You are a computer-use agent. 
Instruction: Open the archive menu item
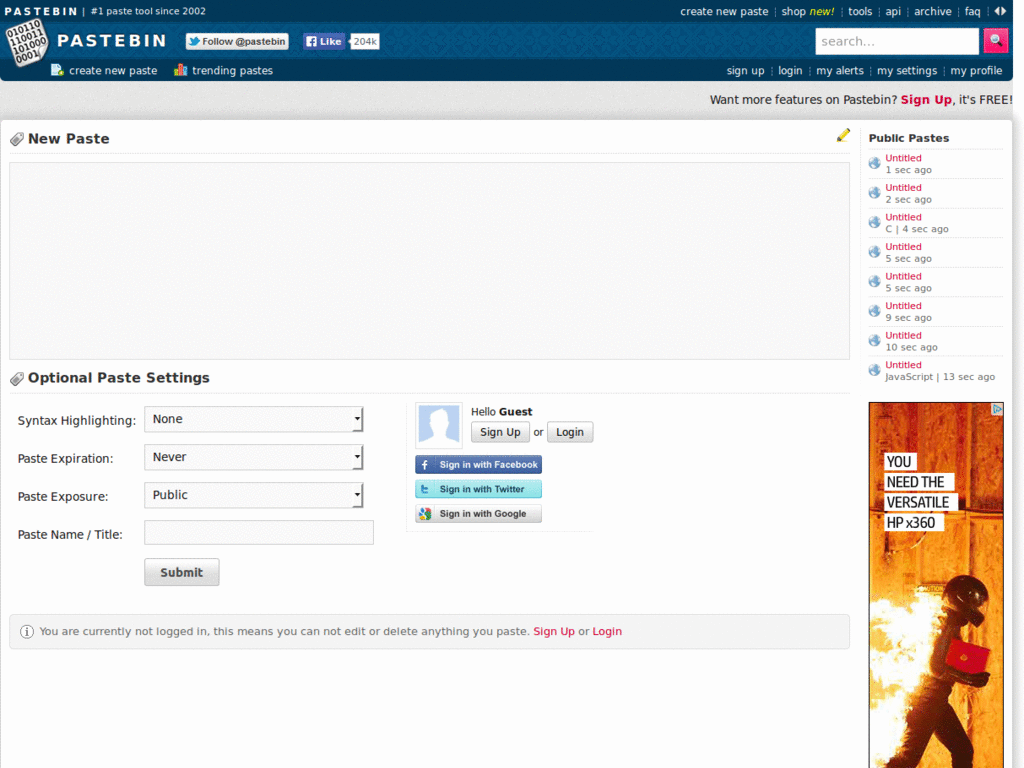coord(932,11)
